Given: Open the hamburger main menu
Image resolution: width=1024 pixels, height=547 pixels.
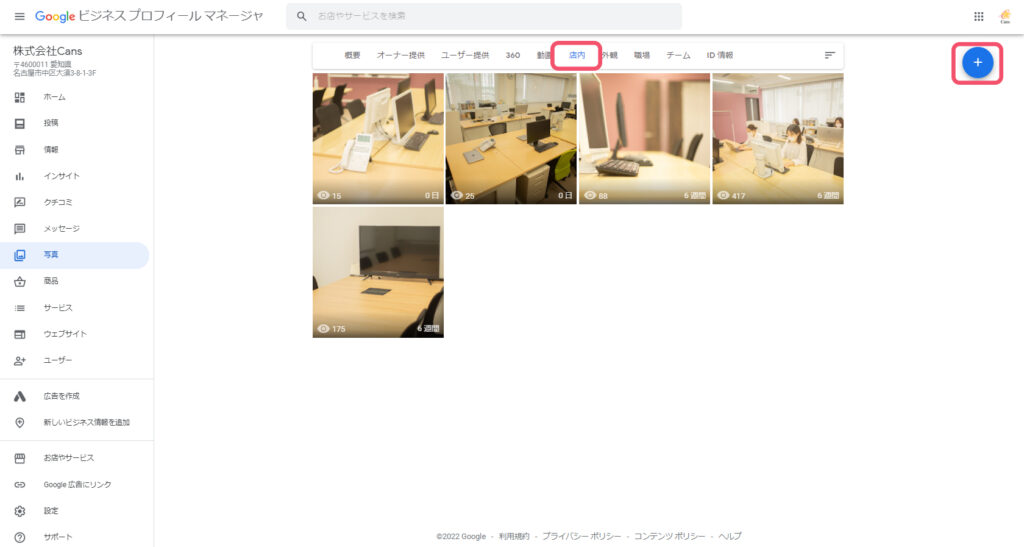Looking at the screenshot, I should [19, 16].
